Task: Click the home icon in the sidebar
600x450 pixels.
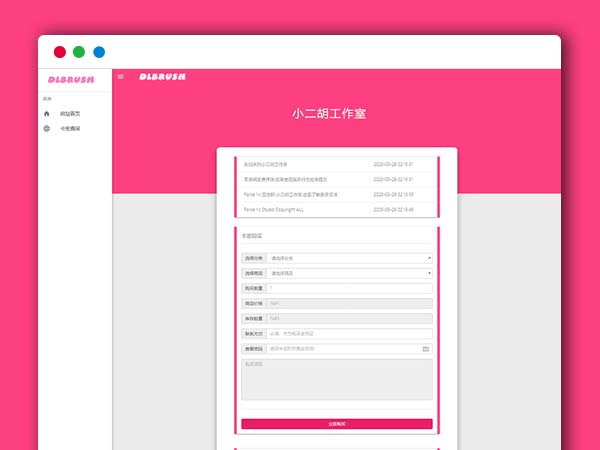Action: click(47, 114)
